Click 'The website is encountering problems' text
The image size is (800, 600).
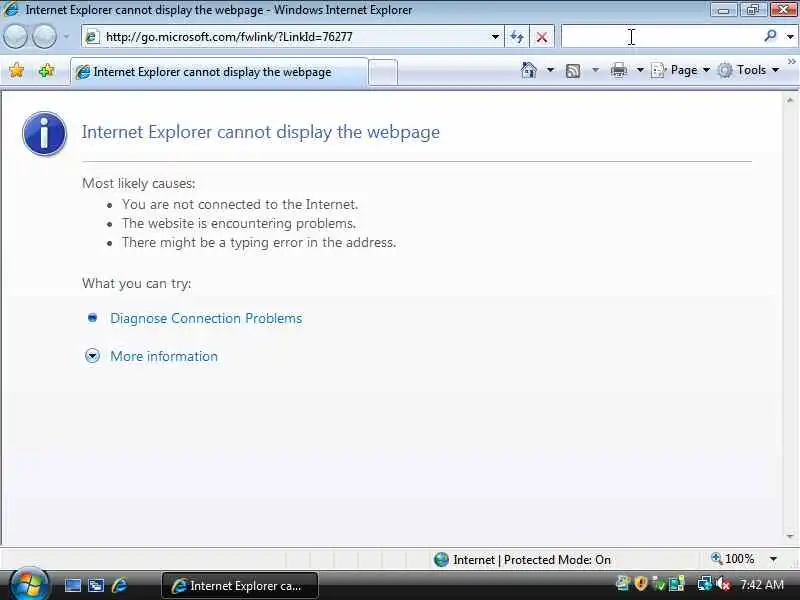pyautogui.click(x=239, y=223)
